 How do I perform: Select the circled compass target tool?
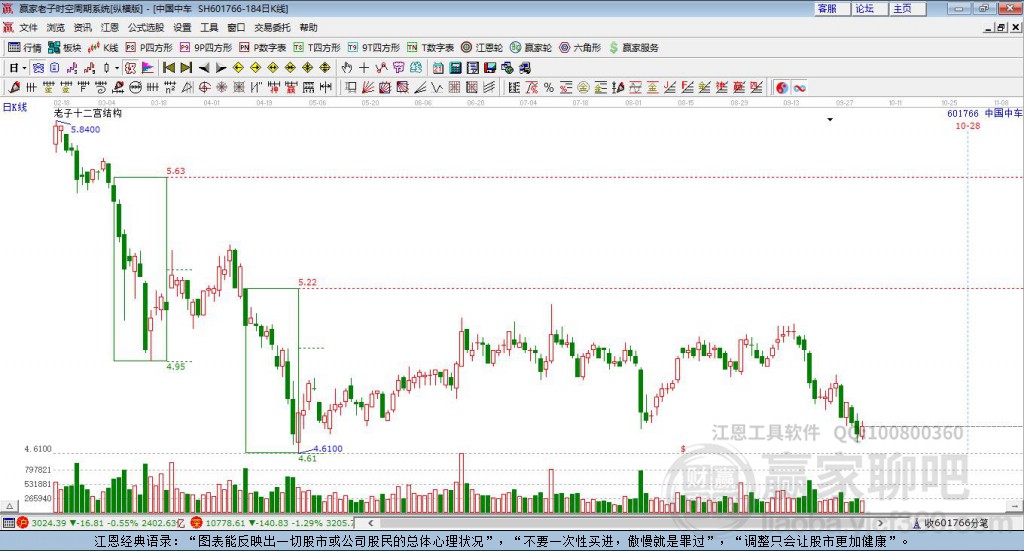coord(204,87)
